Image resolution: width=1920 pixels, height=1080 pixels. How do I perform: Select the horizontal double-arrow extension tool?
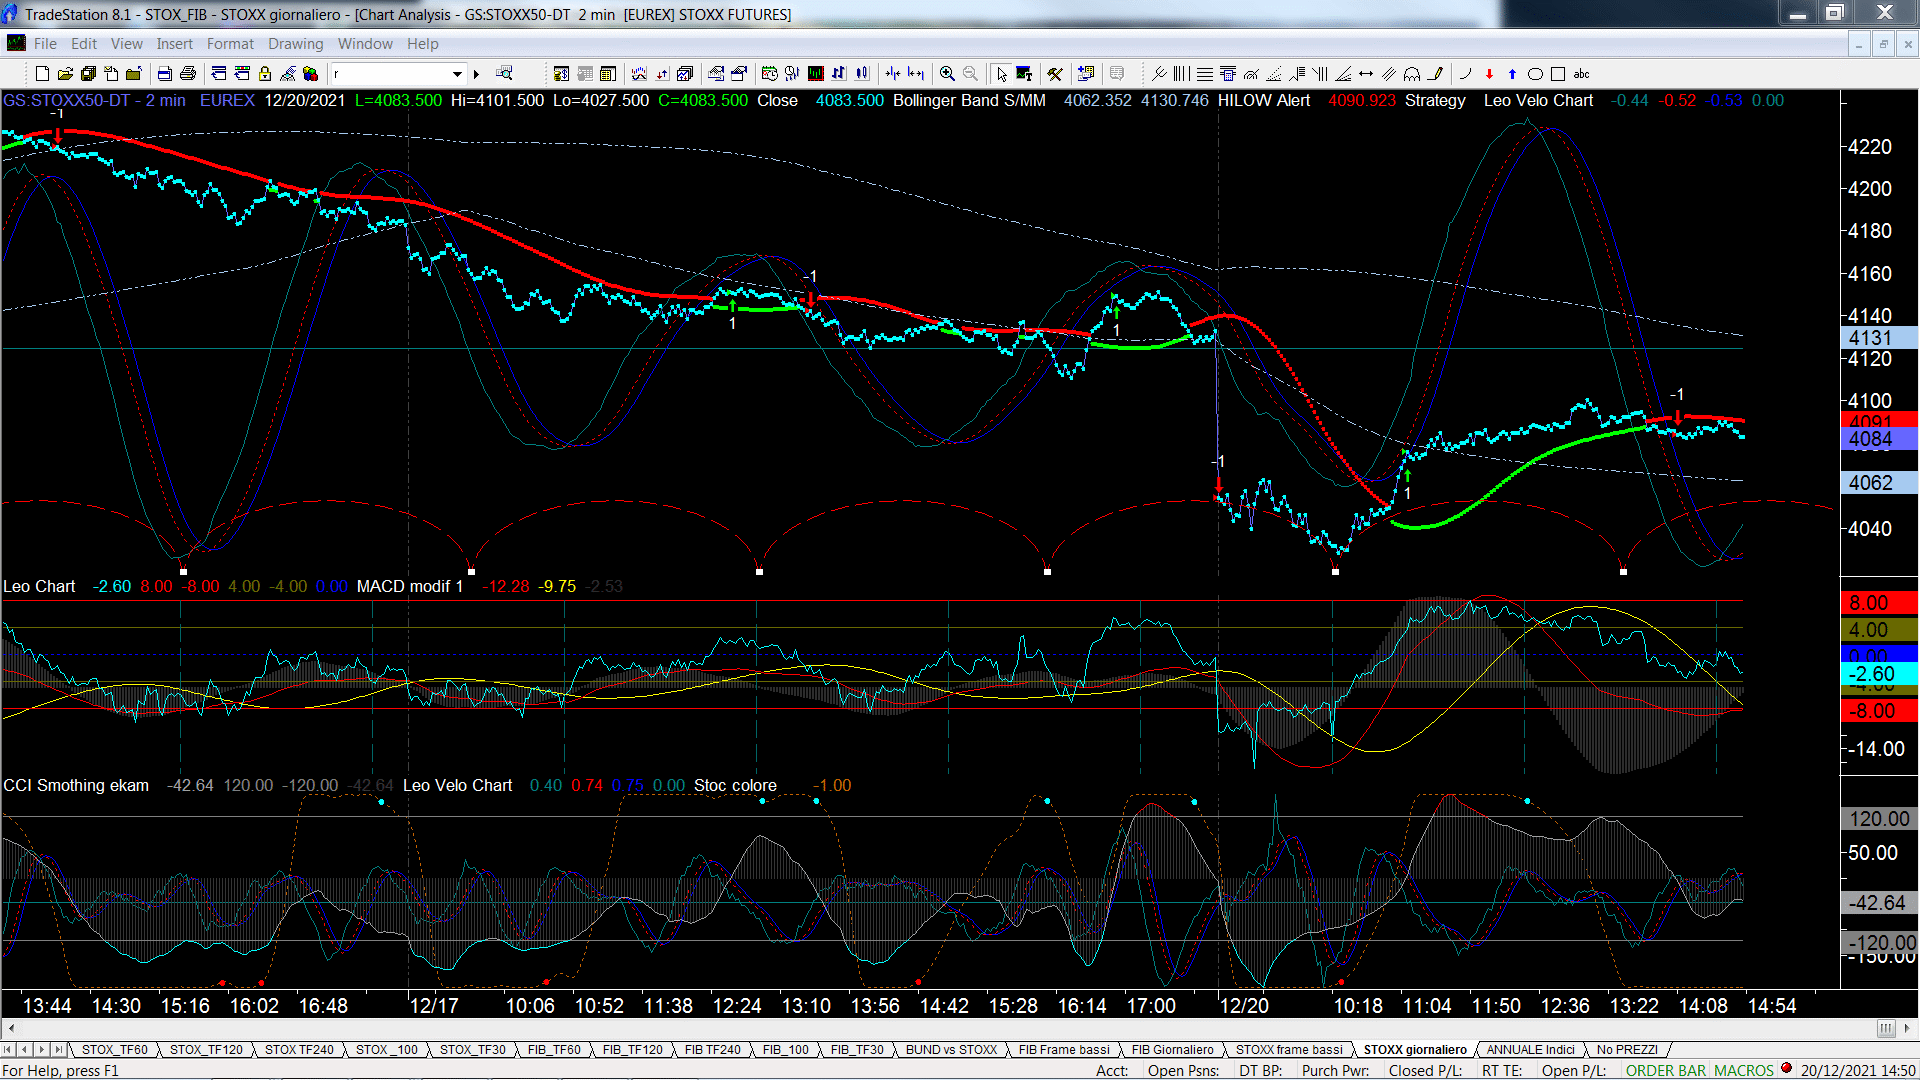coord(1366,74)
